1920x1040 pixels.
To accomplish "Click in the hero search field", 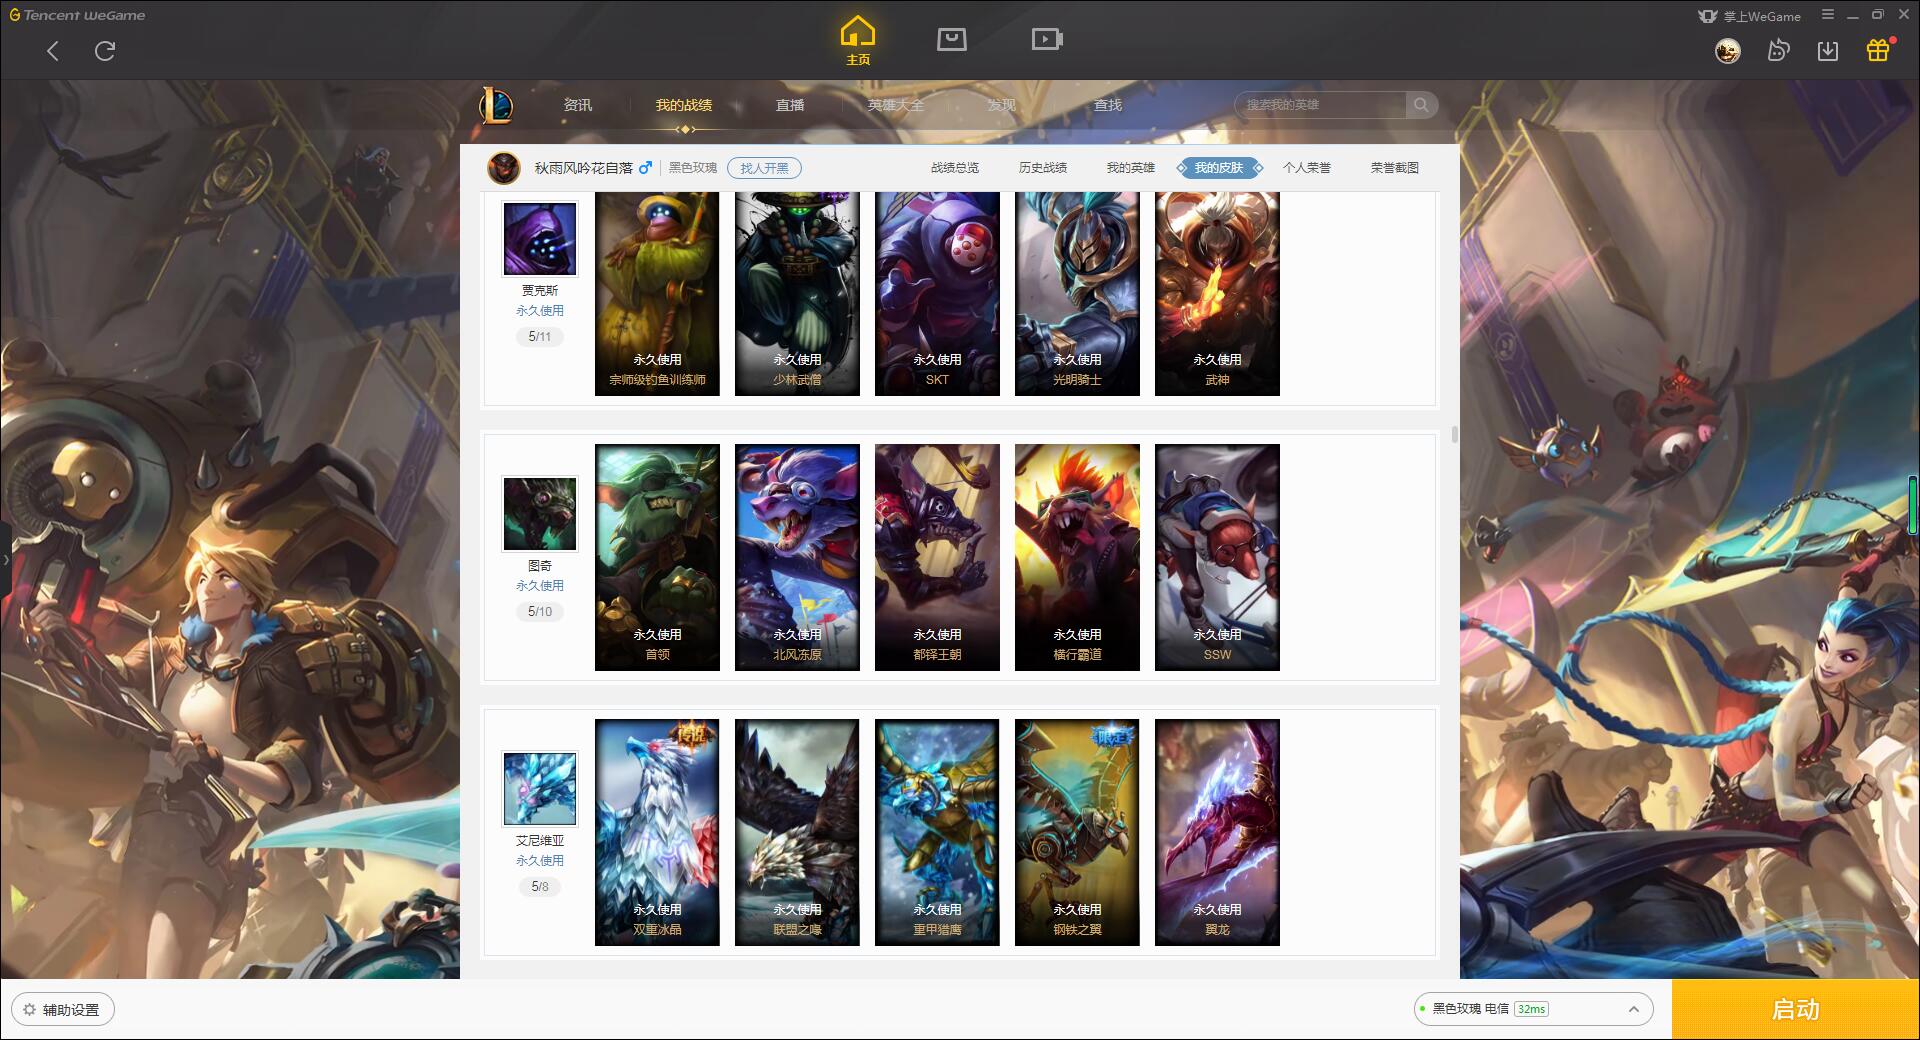I will click(x=1322, y=105).
